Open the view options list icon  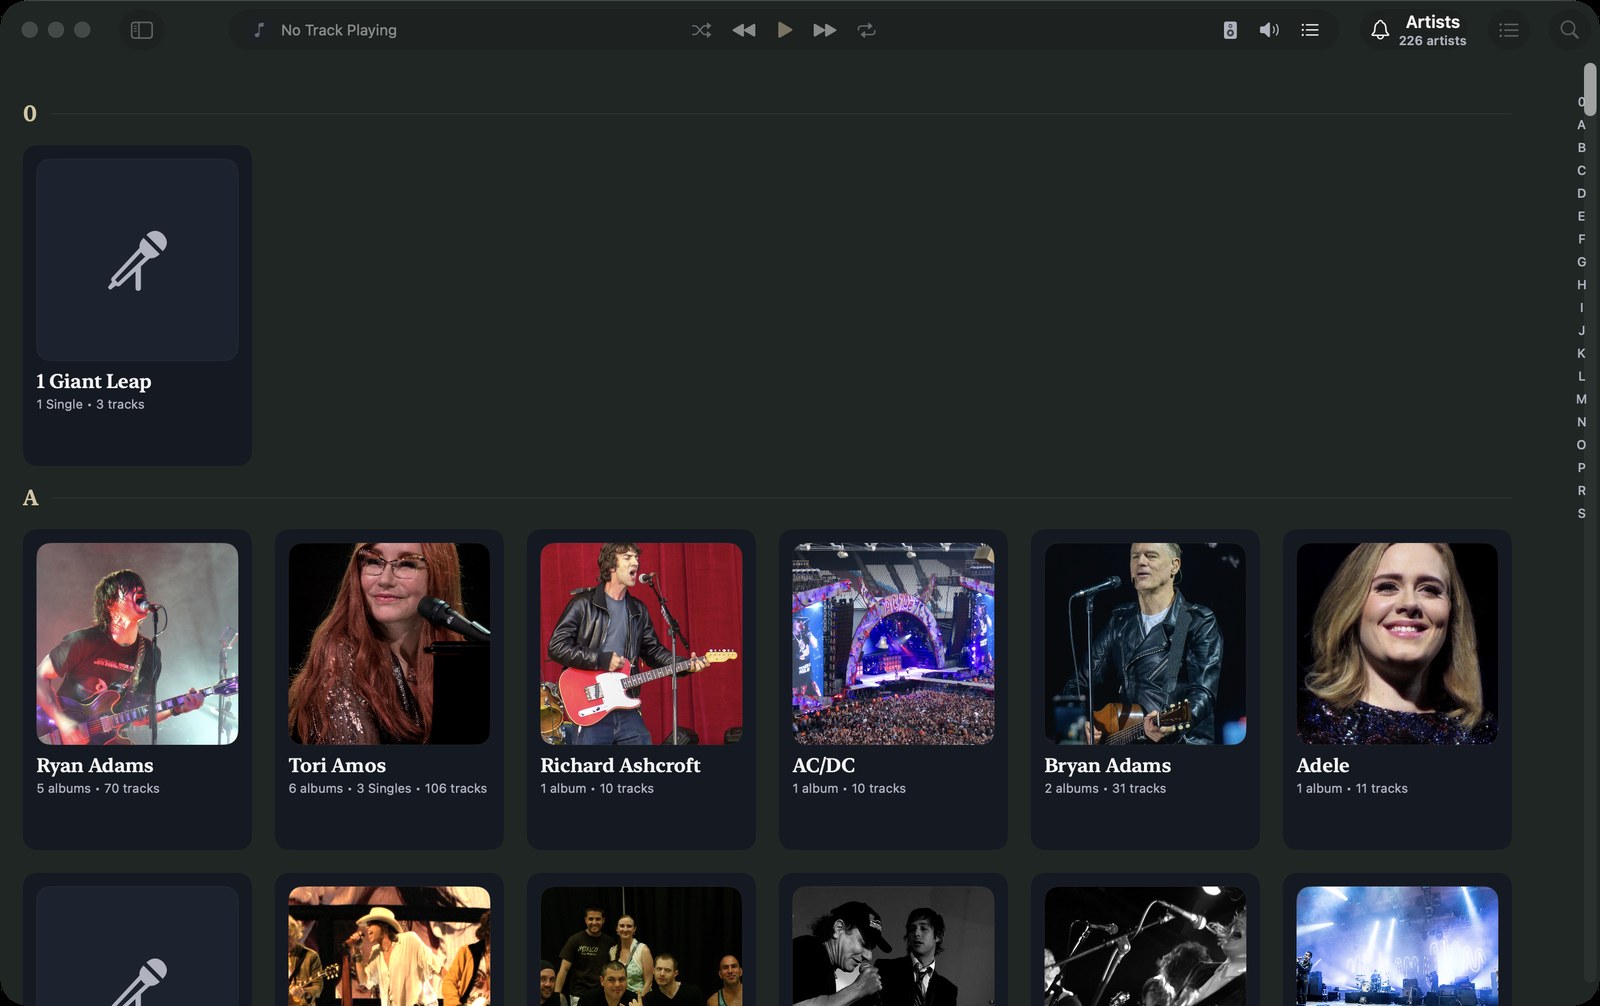click(1509, 30)
